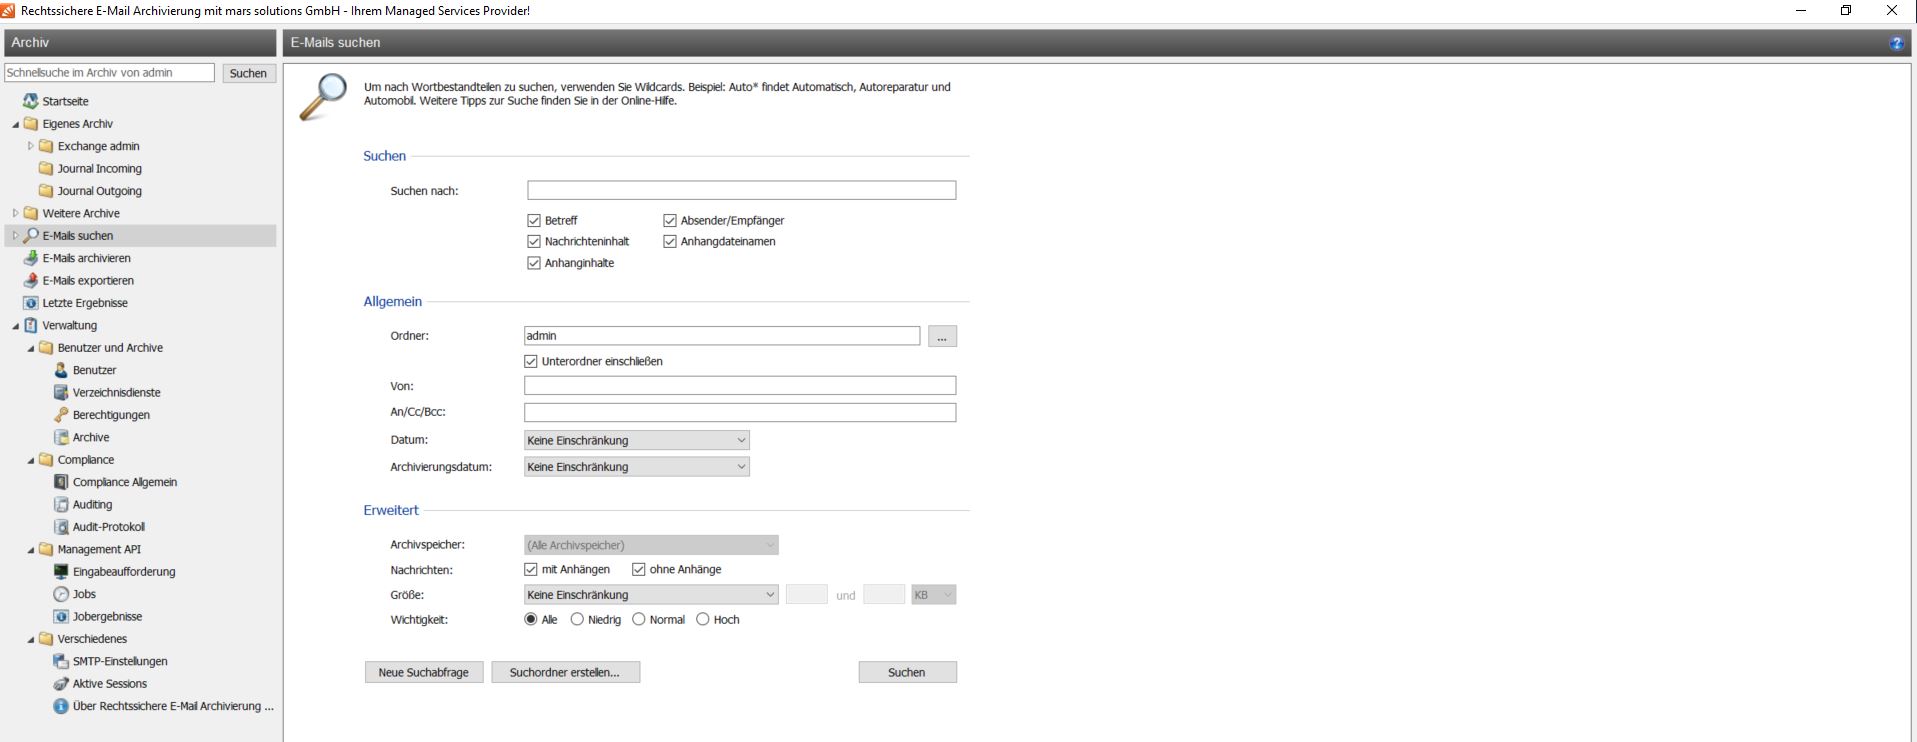This screenshot has height=742, width=1917.
Task: Click the Benutzer user icon
Action: tap(61, 370)
